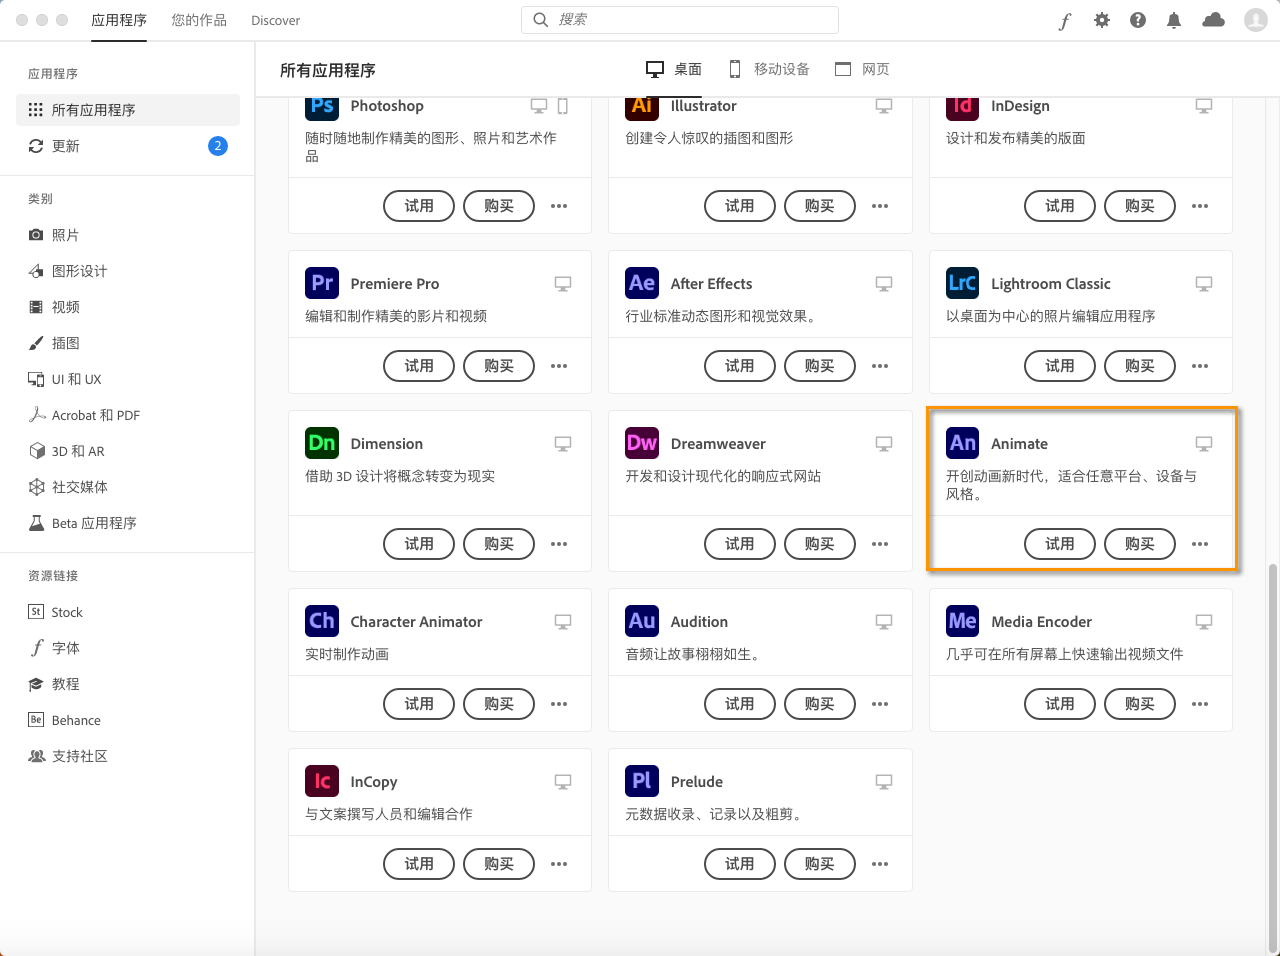Open the fonts icon in top bar
This screenshot has width=1280, height=956.
click(x=1065, y=20)
